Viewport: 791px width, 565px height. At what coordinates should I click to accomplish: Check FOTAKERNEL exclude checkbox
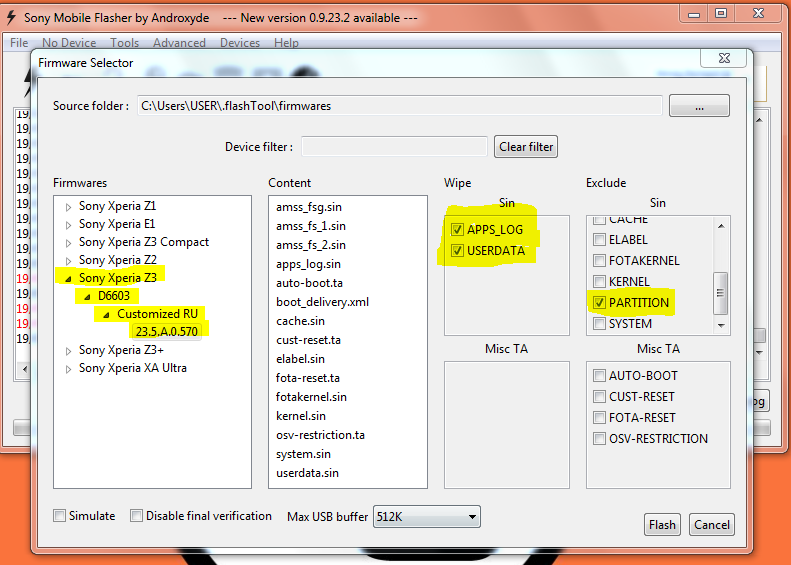pyautogui.click(x=599, y=261)
